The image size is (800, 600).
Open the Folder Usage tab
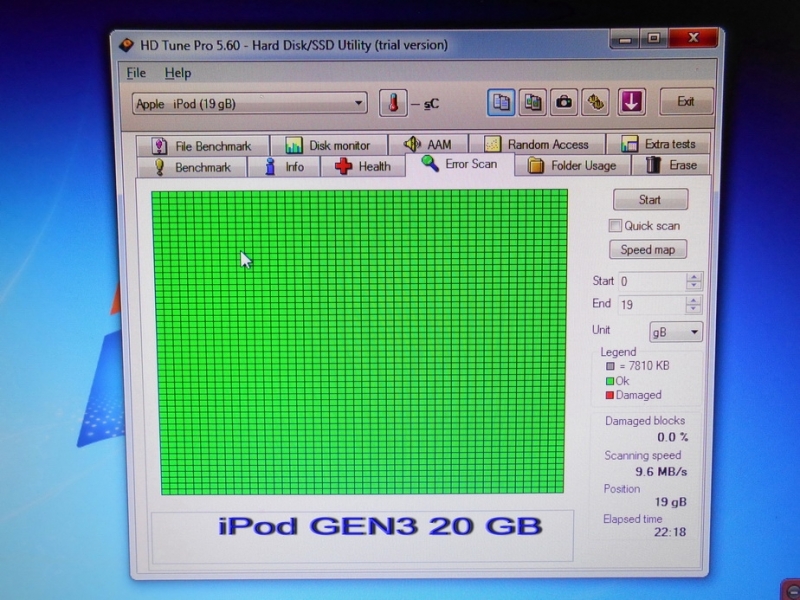click(x=572, y=166)
